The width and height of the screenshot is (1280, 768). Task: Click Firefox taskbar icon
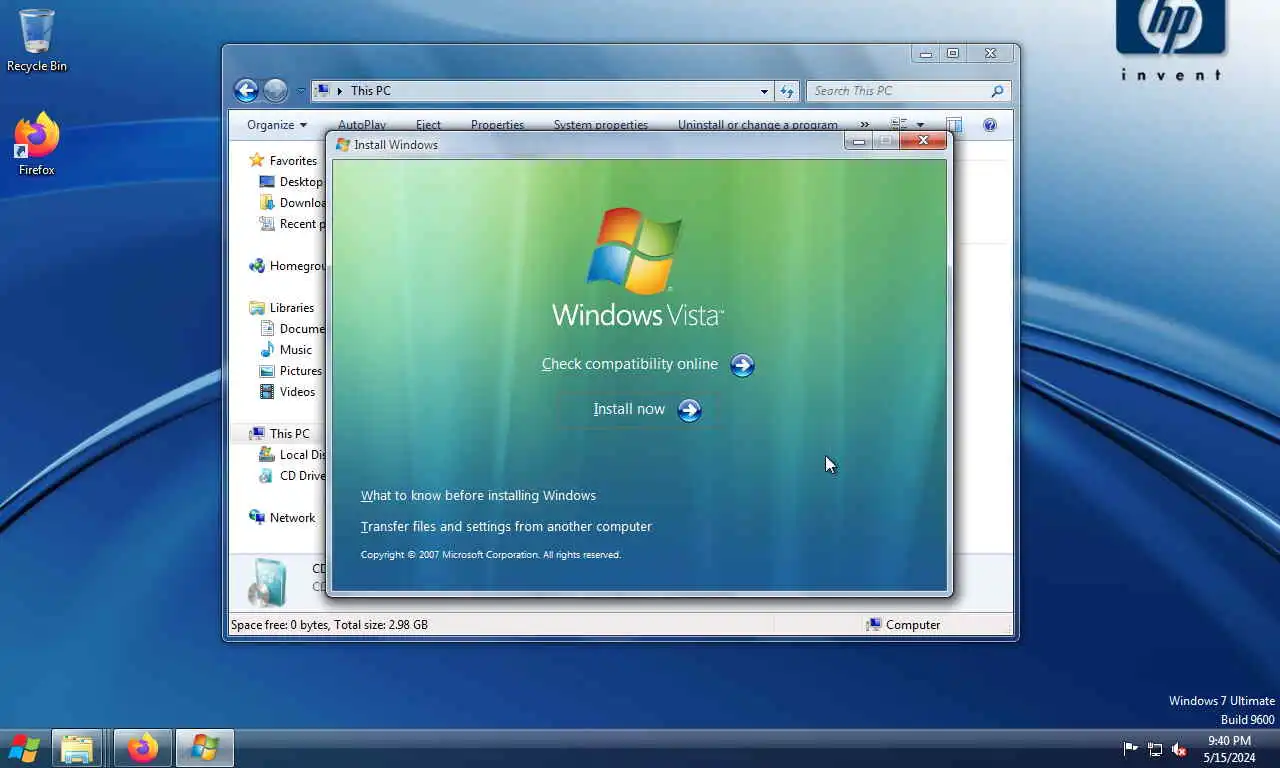coord(142,748)
